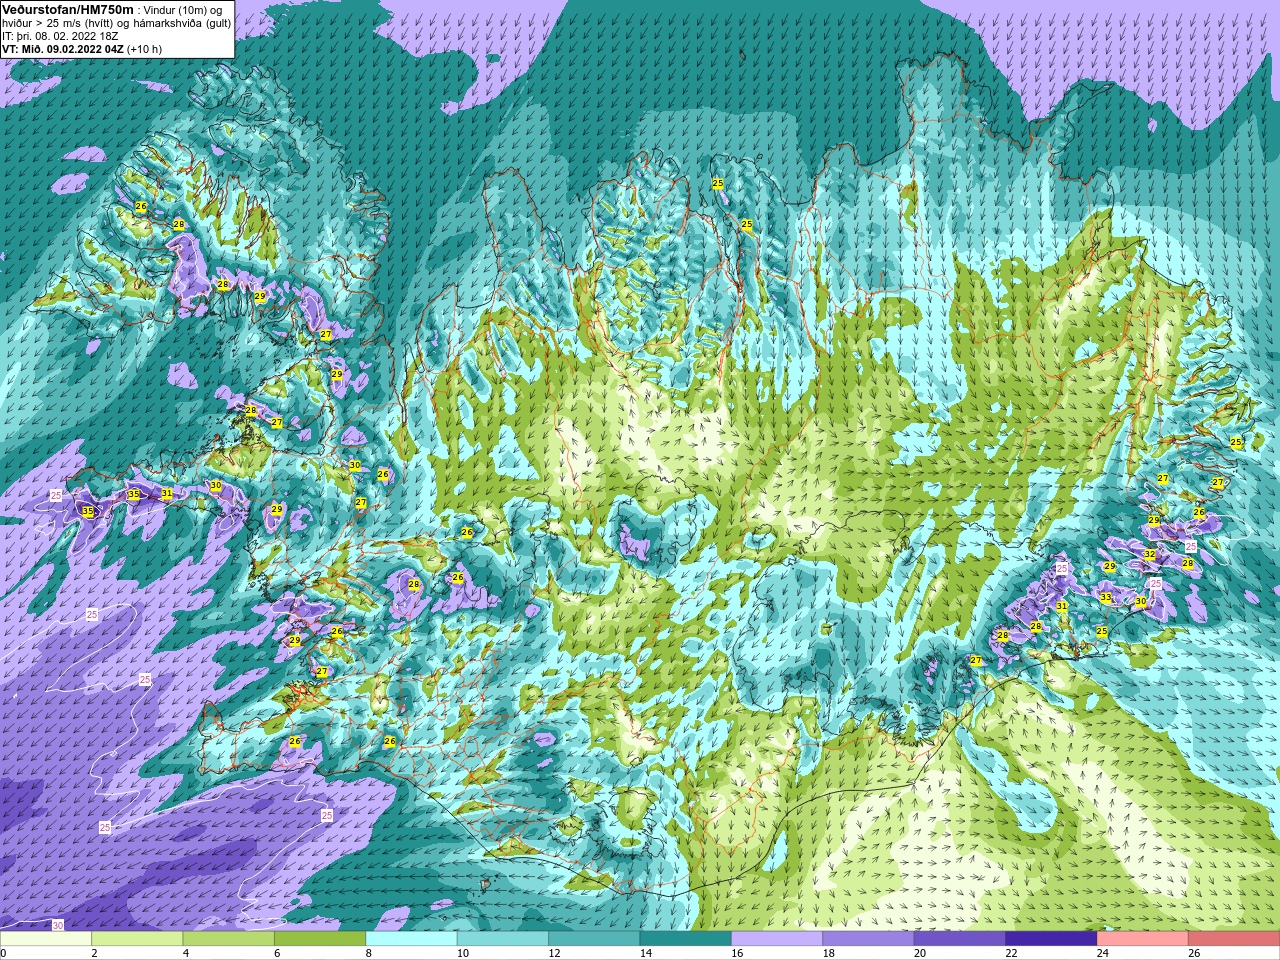The image size is (1280, 960).
Task: Click the 'VT: Mið. 09.02.2022 04Z' valid time
Action: (x=62, y=49)
